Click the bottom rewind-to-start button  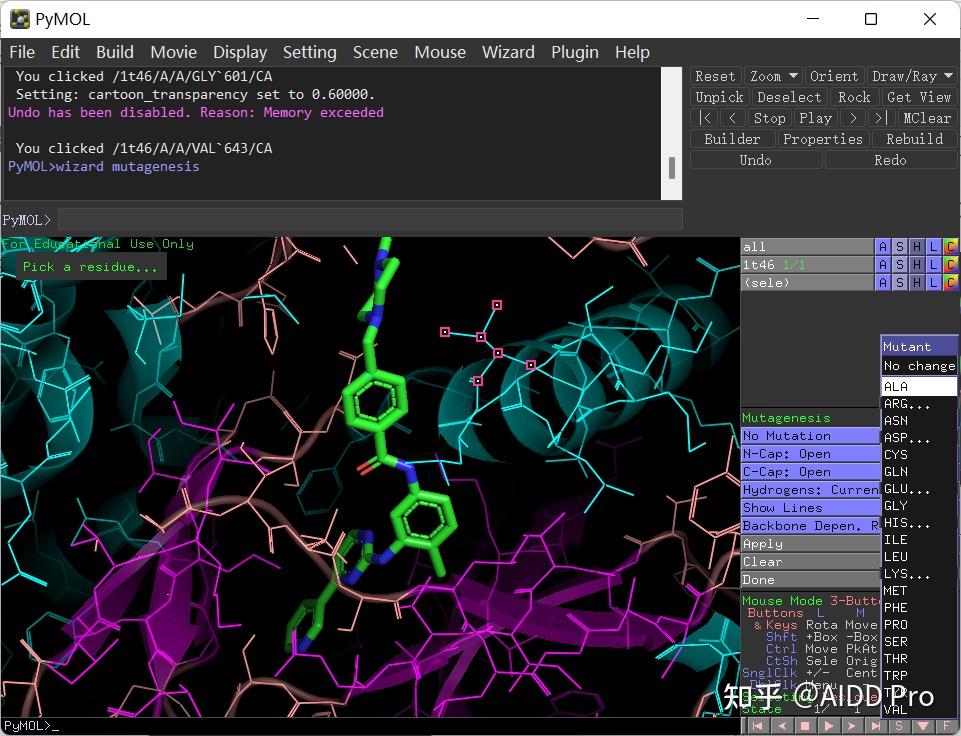tap(757, 726)
